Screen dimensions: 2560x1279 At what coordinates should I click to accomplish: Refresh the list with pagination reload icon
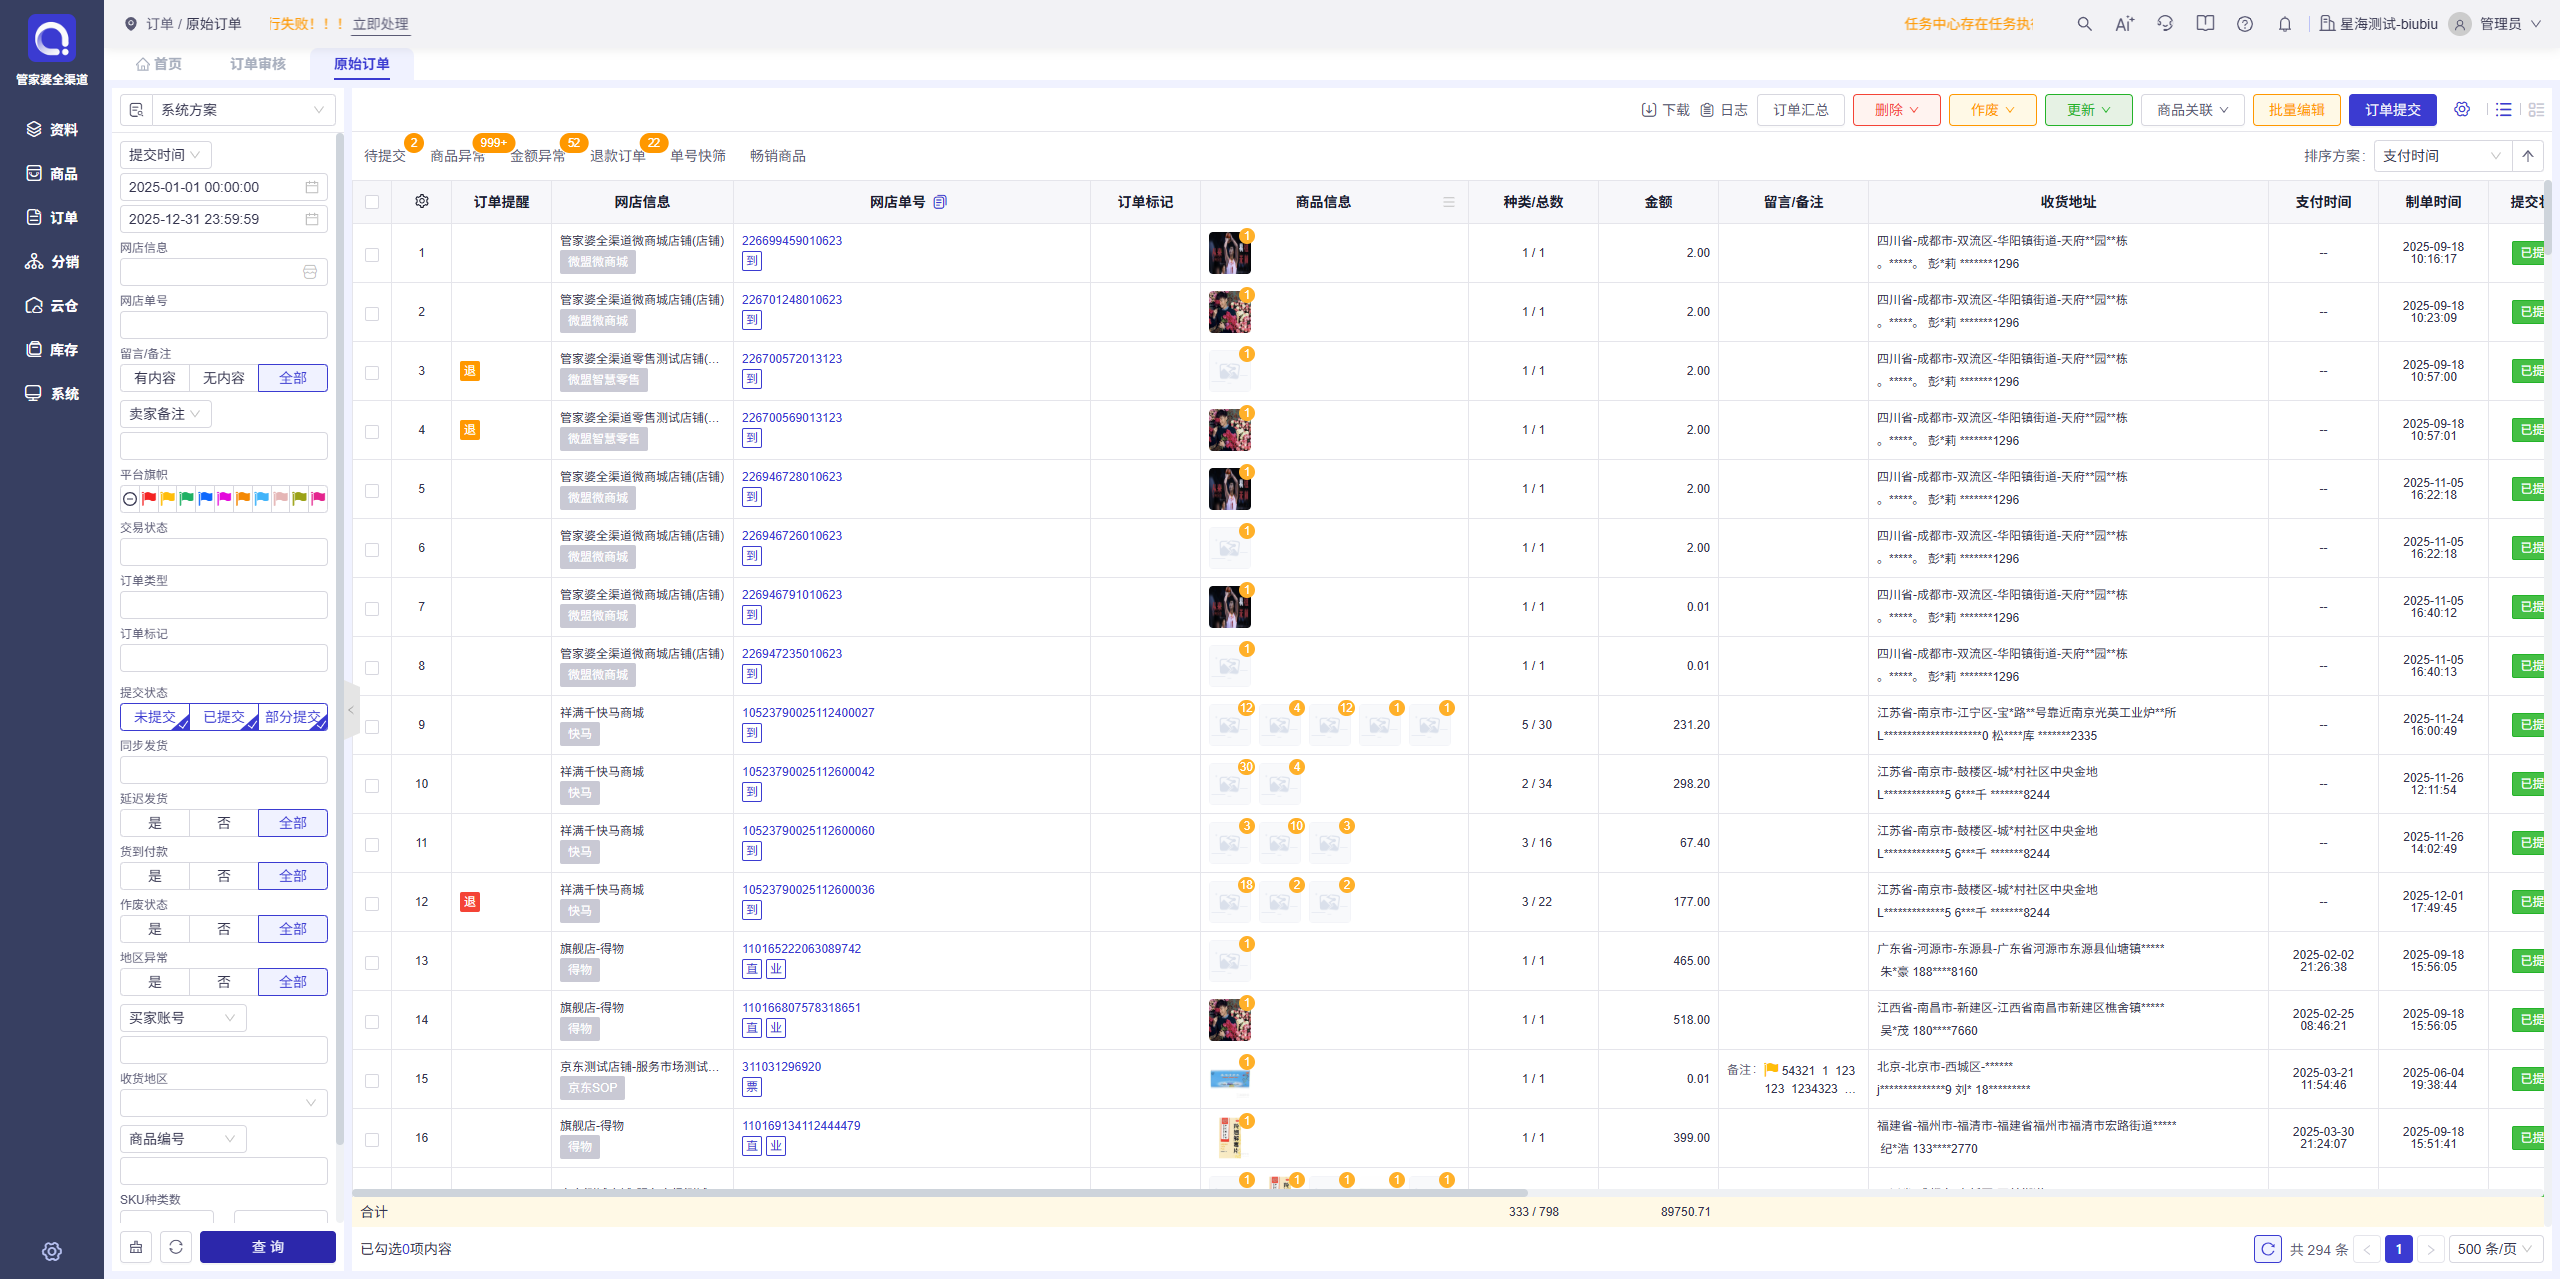pos(2268,1249)
